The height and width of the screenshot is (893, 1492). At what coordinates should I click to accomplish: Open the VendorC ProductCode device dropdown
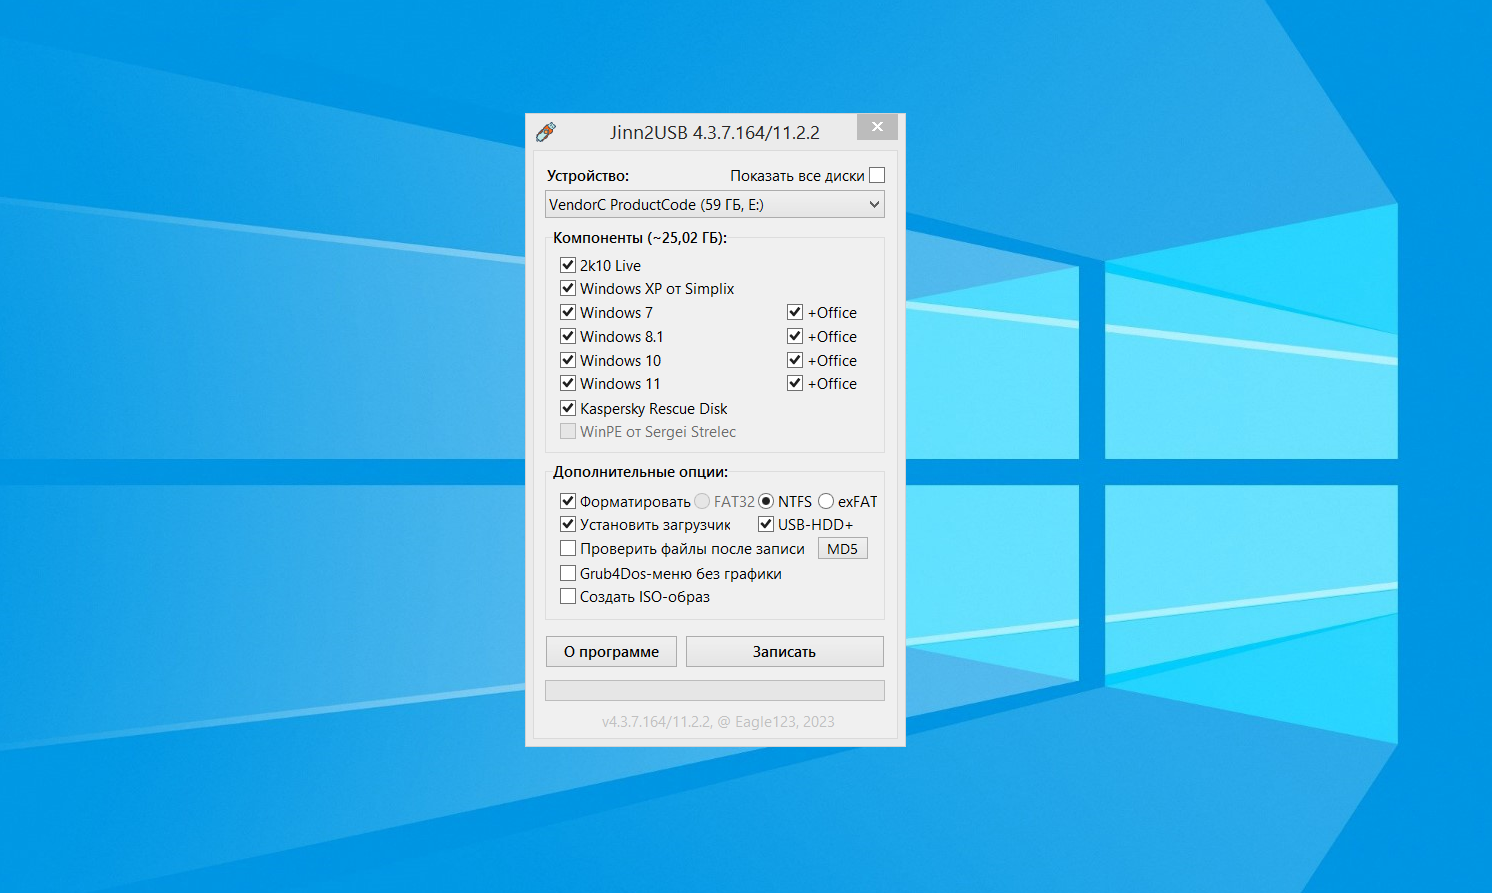(715, 204)
